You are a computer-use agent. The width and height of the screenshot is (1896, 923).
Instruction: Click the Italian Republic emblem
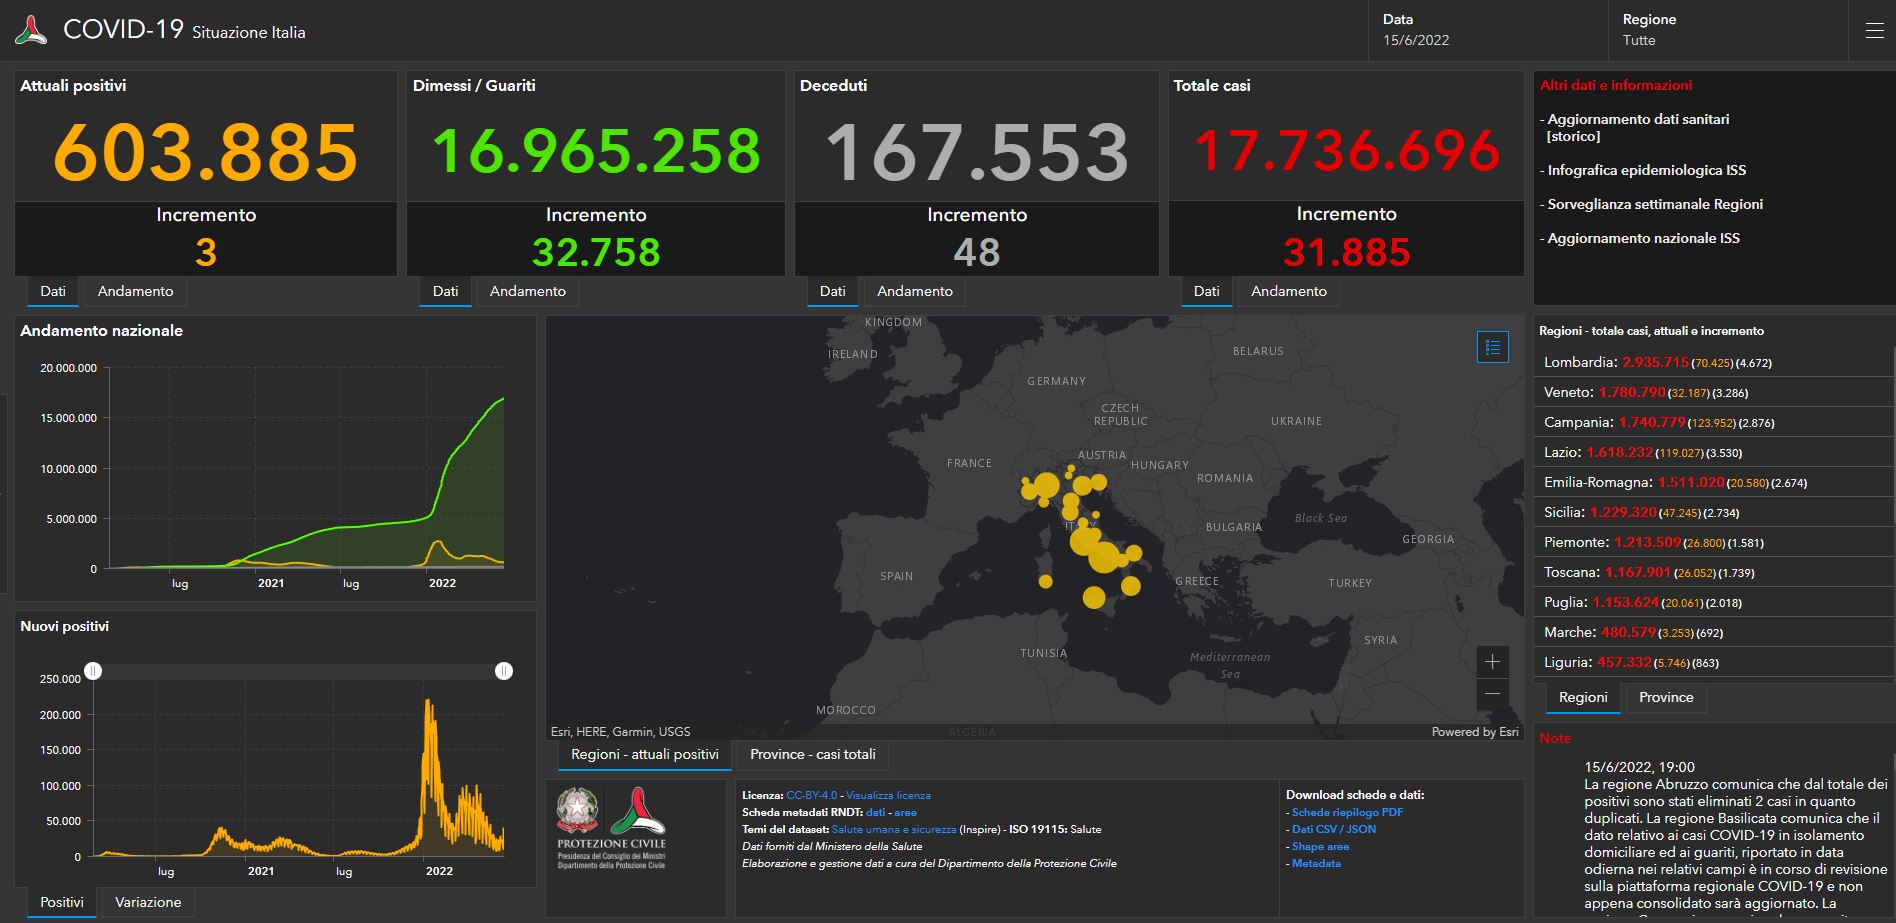578,811
